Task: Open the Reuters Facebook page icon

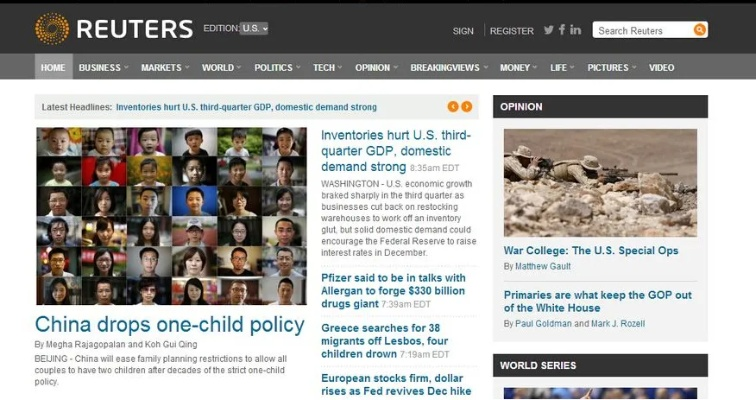Action: [562, 30]
